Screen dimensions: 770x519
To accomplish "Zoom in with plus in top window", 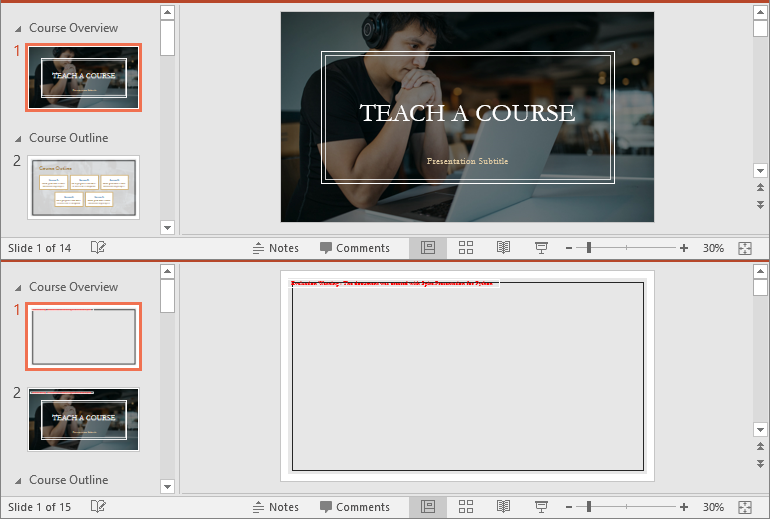I will [x=684, y=248].
